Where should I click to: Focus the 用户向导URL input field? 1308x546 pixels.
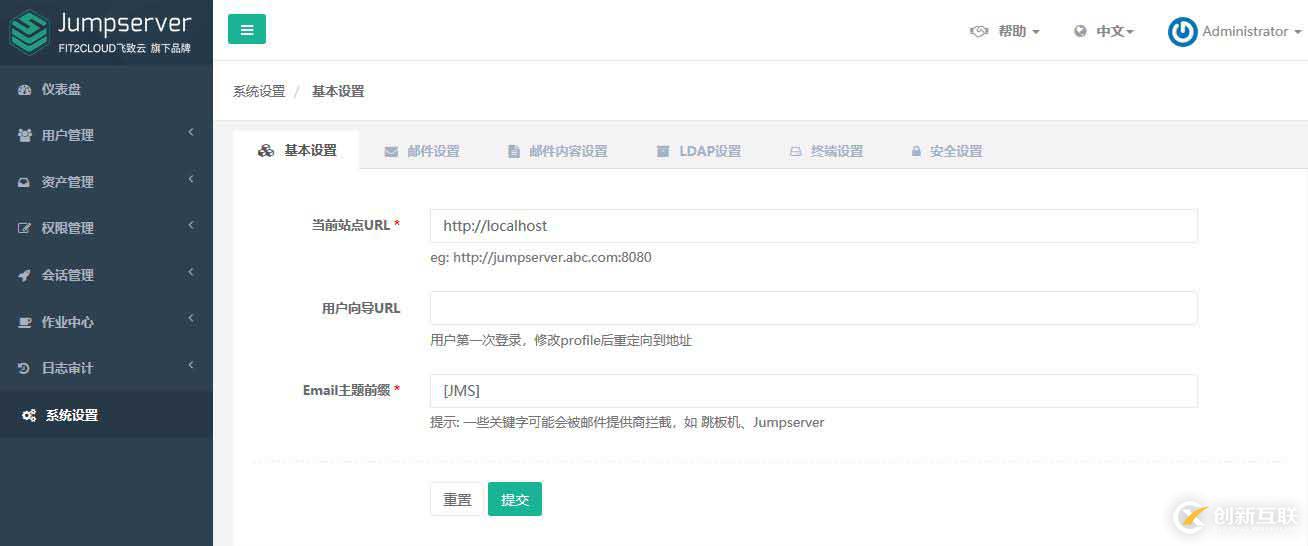[x=813, y=308]
